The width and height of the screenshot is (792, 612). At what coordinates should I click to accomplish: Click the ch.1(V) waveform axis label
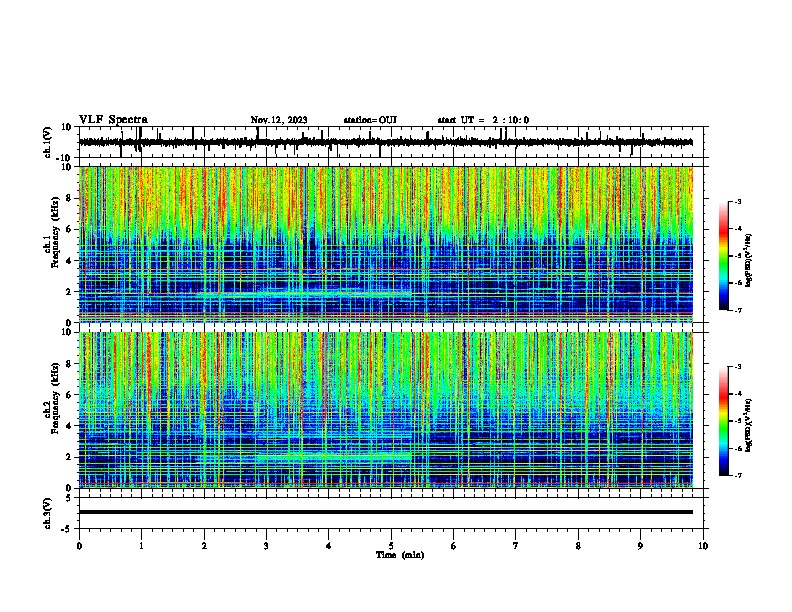(48, 142)
